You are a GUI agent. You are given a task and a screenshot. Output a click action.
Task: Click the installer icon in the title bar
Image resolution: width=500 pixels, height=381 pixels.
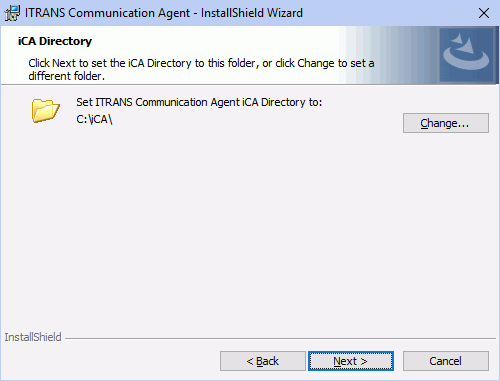(12, 13)
